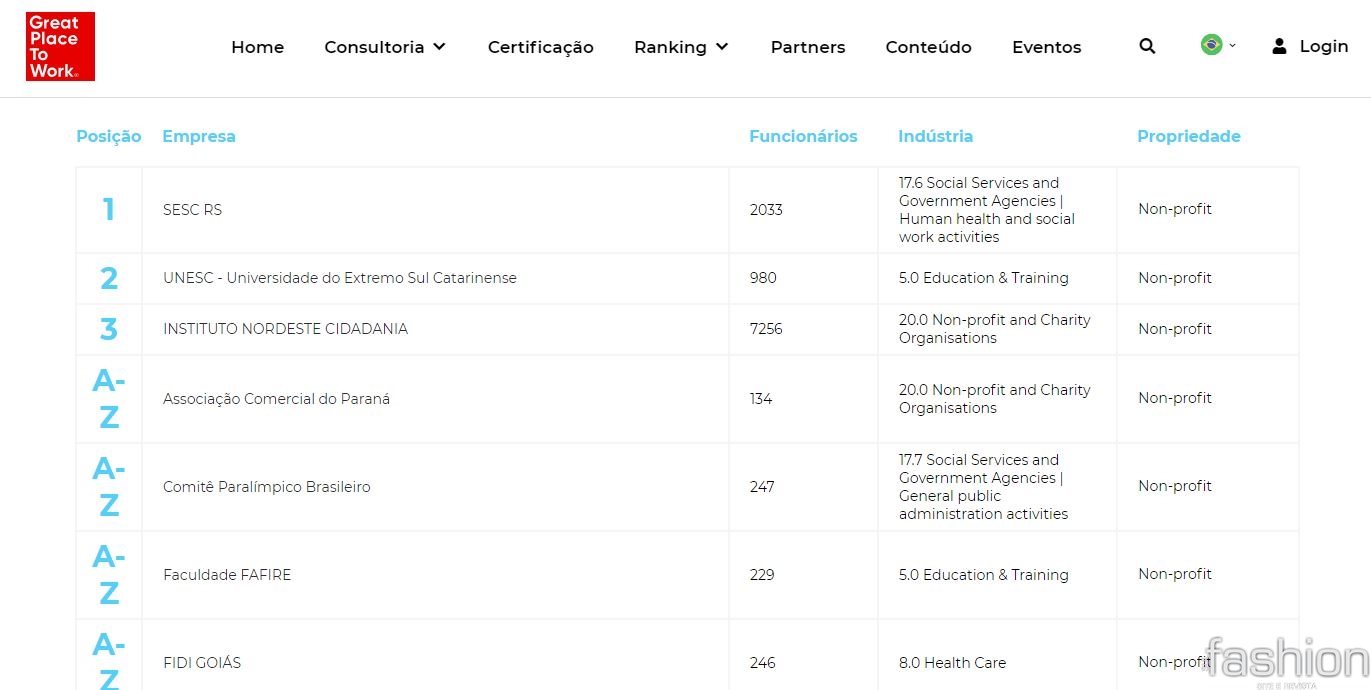Viewport: 1371px width, 690px height.
Task: Click the Login link
Action: (x=1323, y=46)
